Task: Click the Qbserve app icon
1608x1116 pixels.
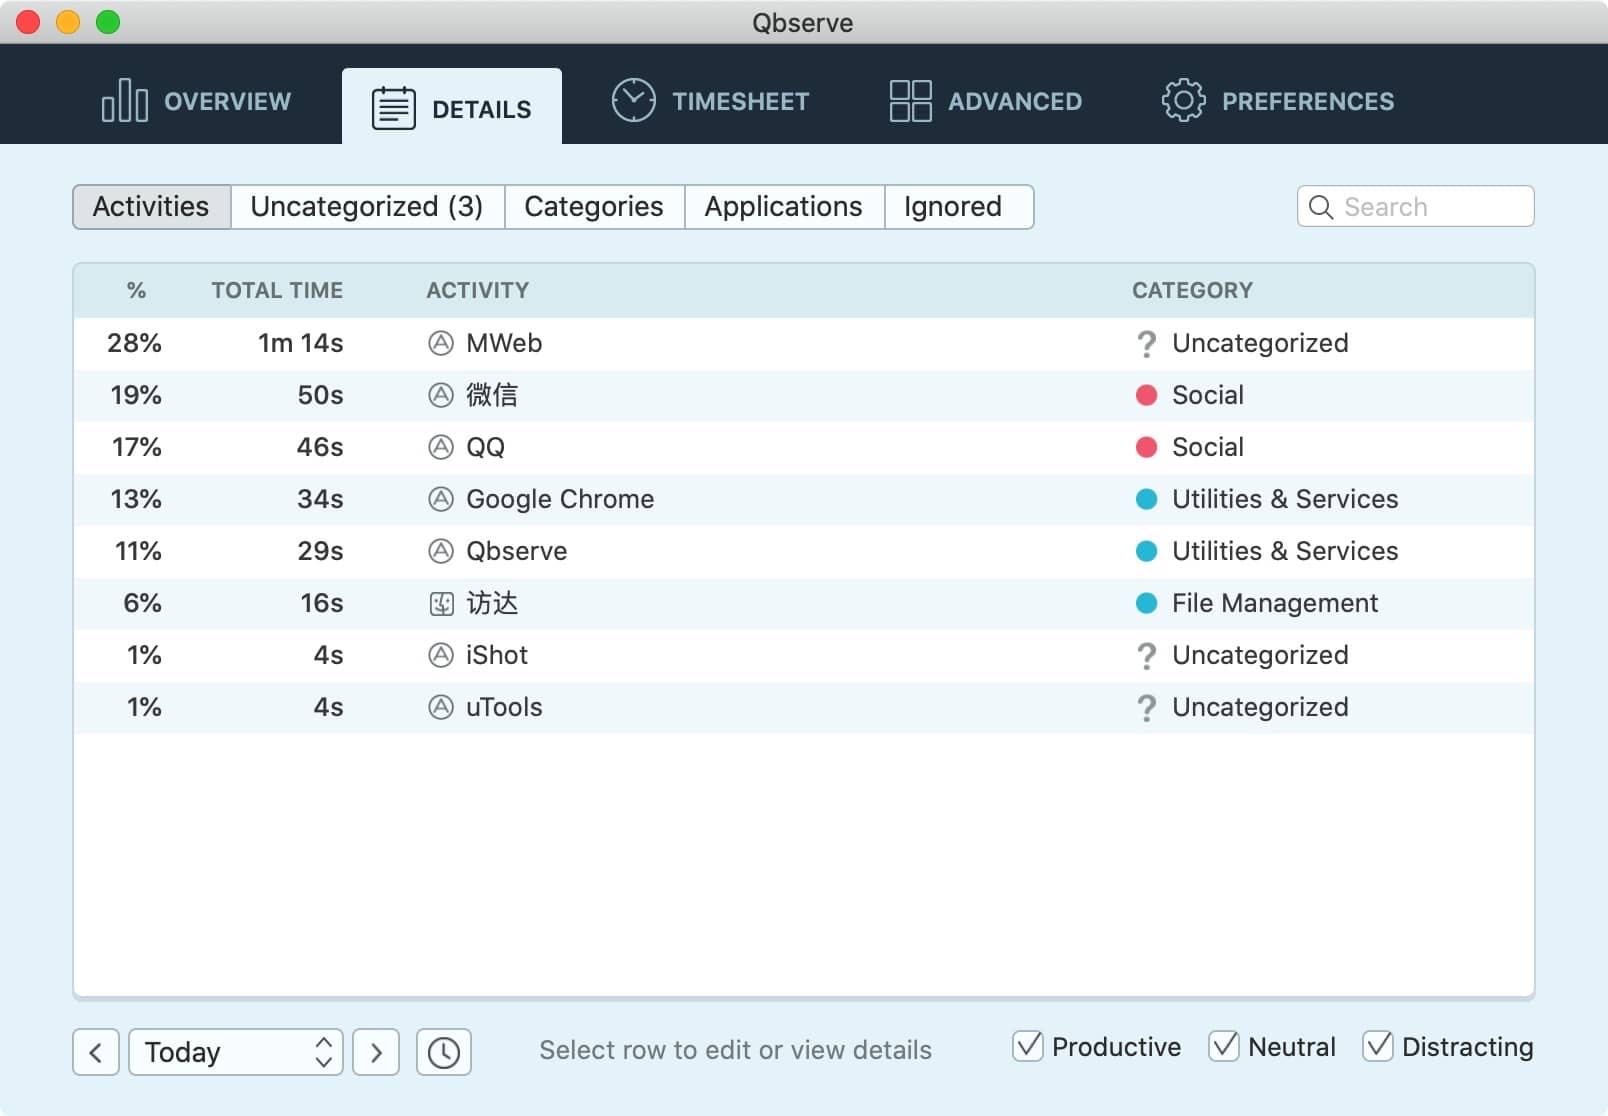Action: point(441,551)
